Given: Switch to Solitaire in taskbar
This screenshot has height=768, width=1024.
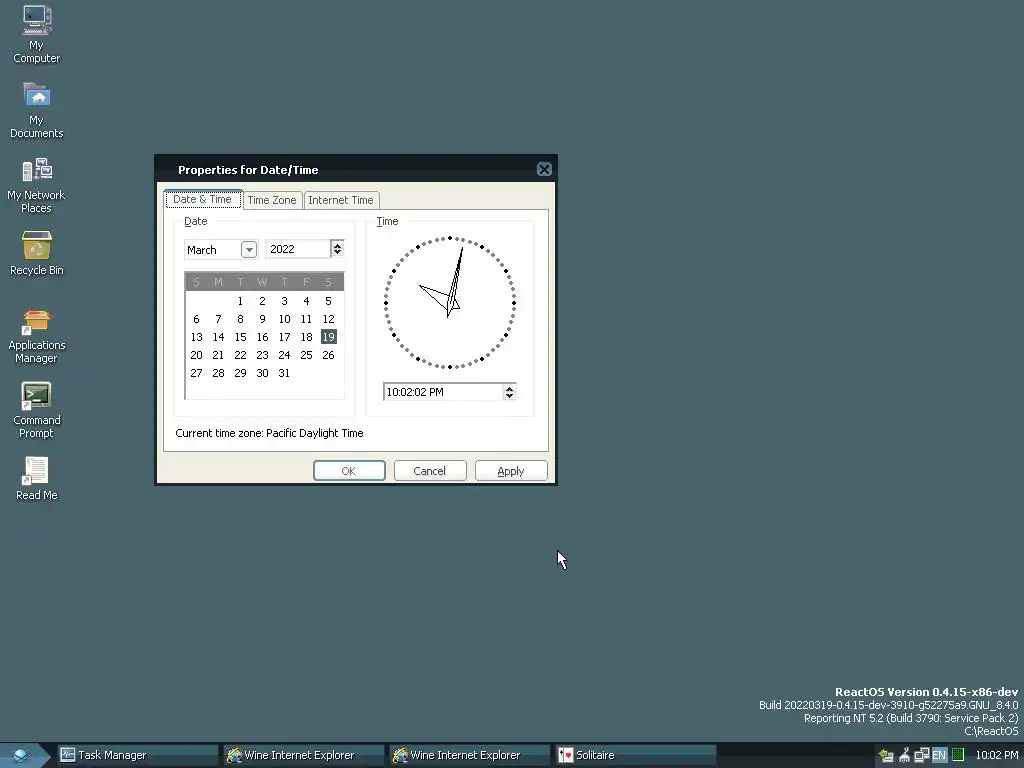Looking at the screenshot, I should [635, 756].
